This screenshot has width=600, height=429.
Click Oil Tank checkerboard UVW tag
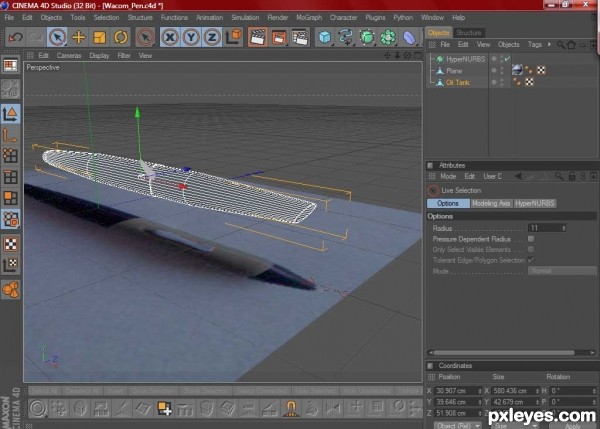[x=529, y=82]
